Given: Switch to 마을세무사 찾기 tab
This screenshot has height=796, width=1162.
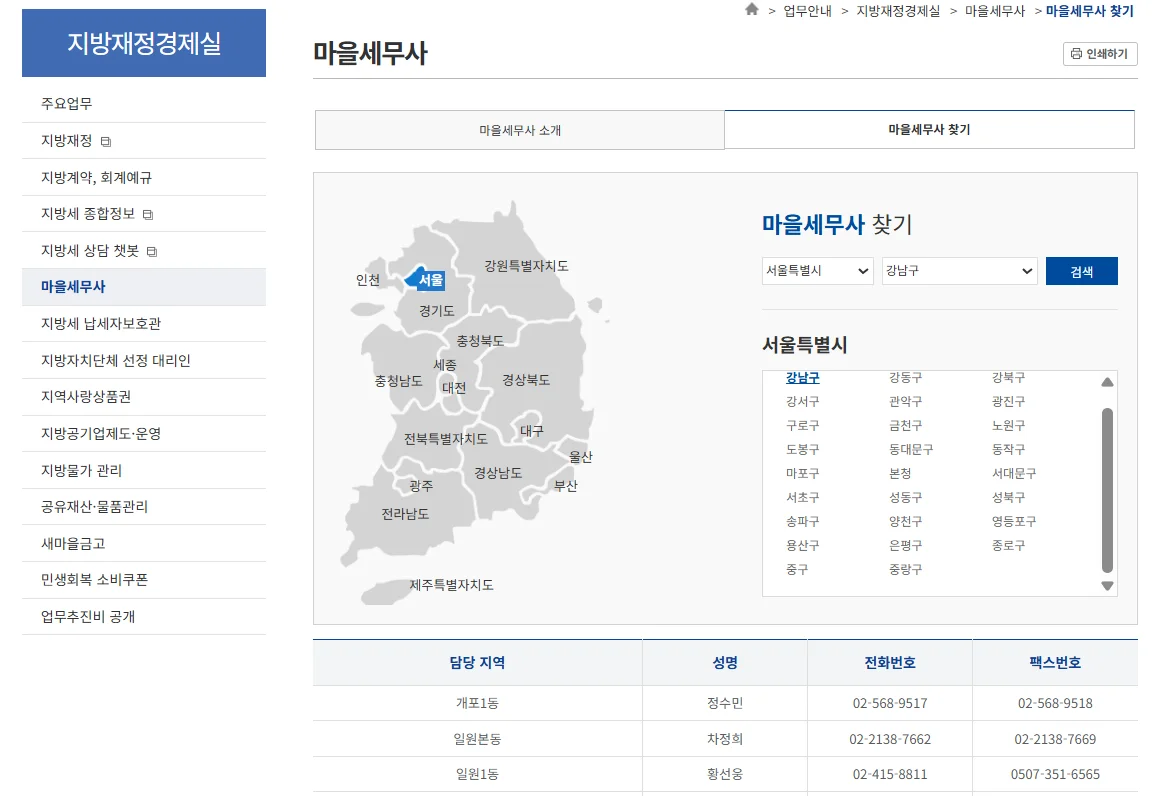Looking at the screenshot, I should coord(929,130).
